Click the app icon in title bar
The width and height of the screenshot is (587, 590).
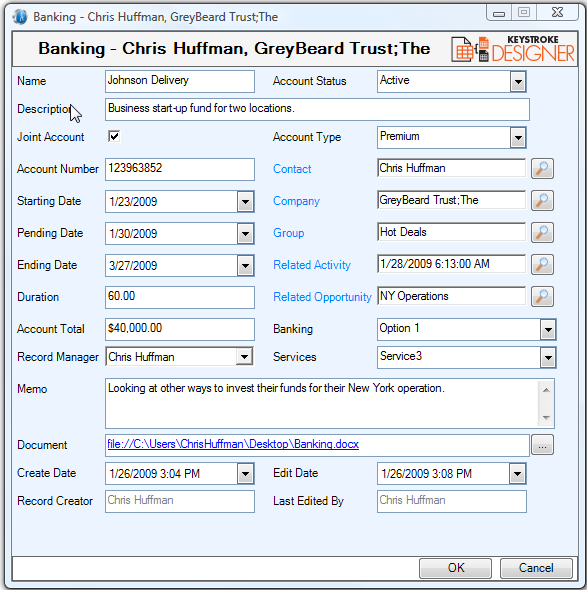(20, 17)
